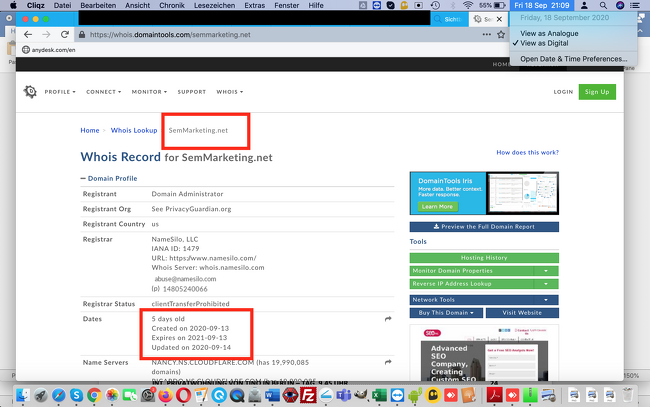This screenshot has height=407, width=650.
Task: Follow the 'How does this work?' link
Action: [526, 153]
